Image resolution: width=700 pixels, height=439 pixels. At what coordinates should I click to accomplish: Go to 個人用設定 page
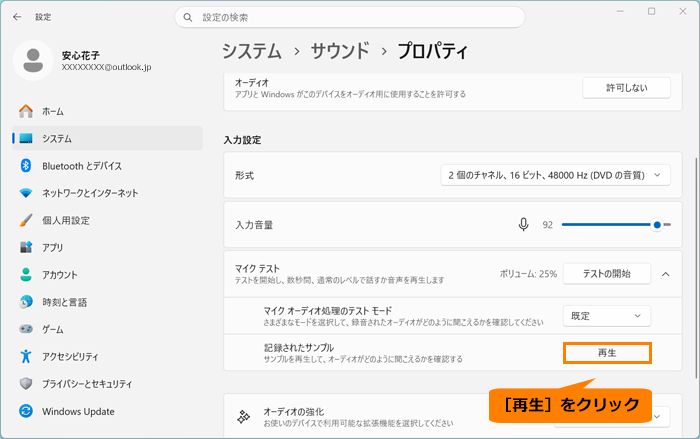(107, 220)
